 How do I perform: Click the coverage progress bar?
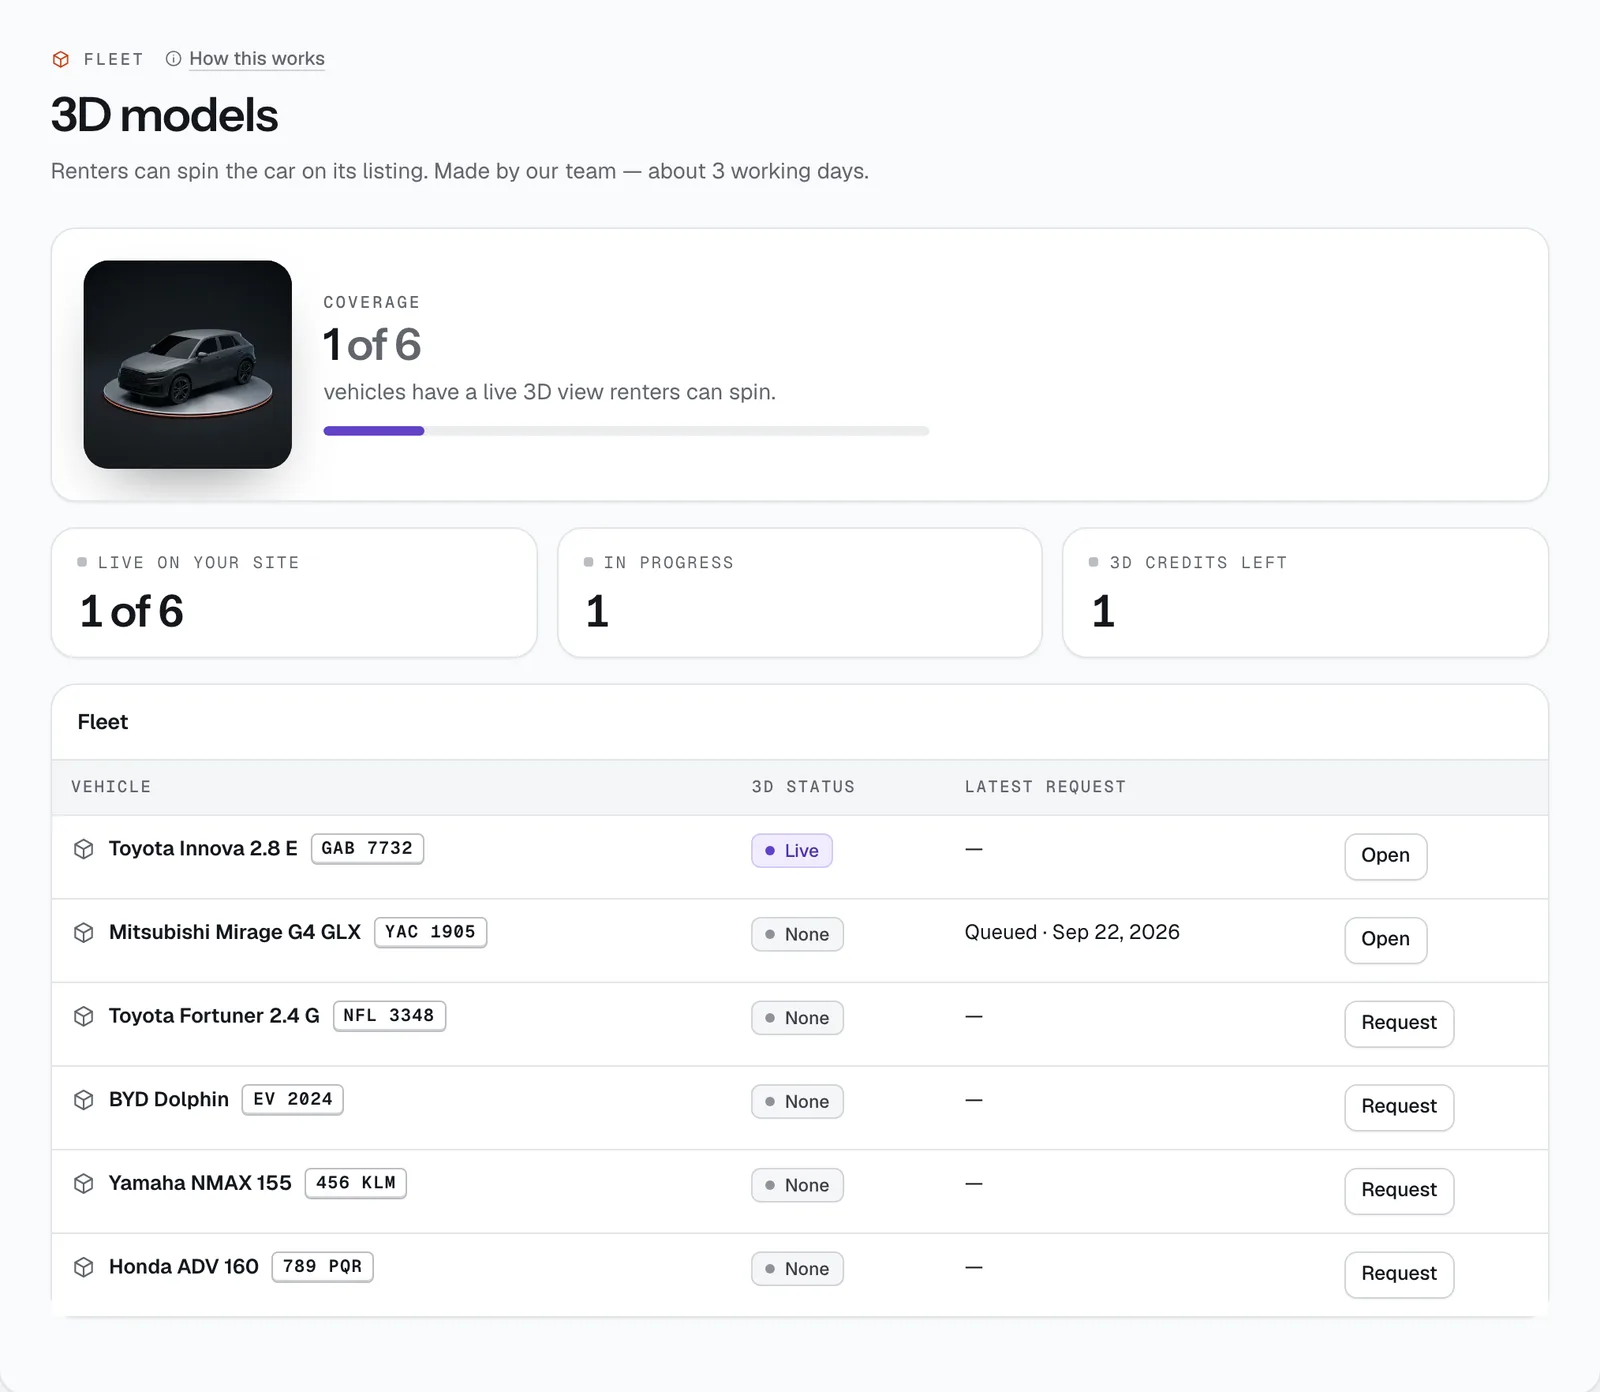click(x=626, y=431)
